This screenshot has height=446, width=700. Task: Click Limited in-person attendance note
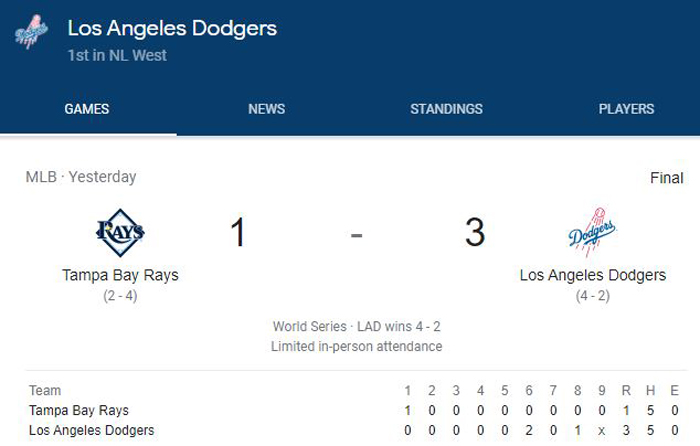coord(357,346)
